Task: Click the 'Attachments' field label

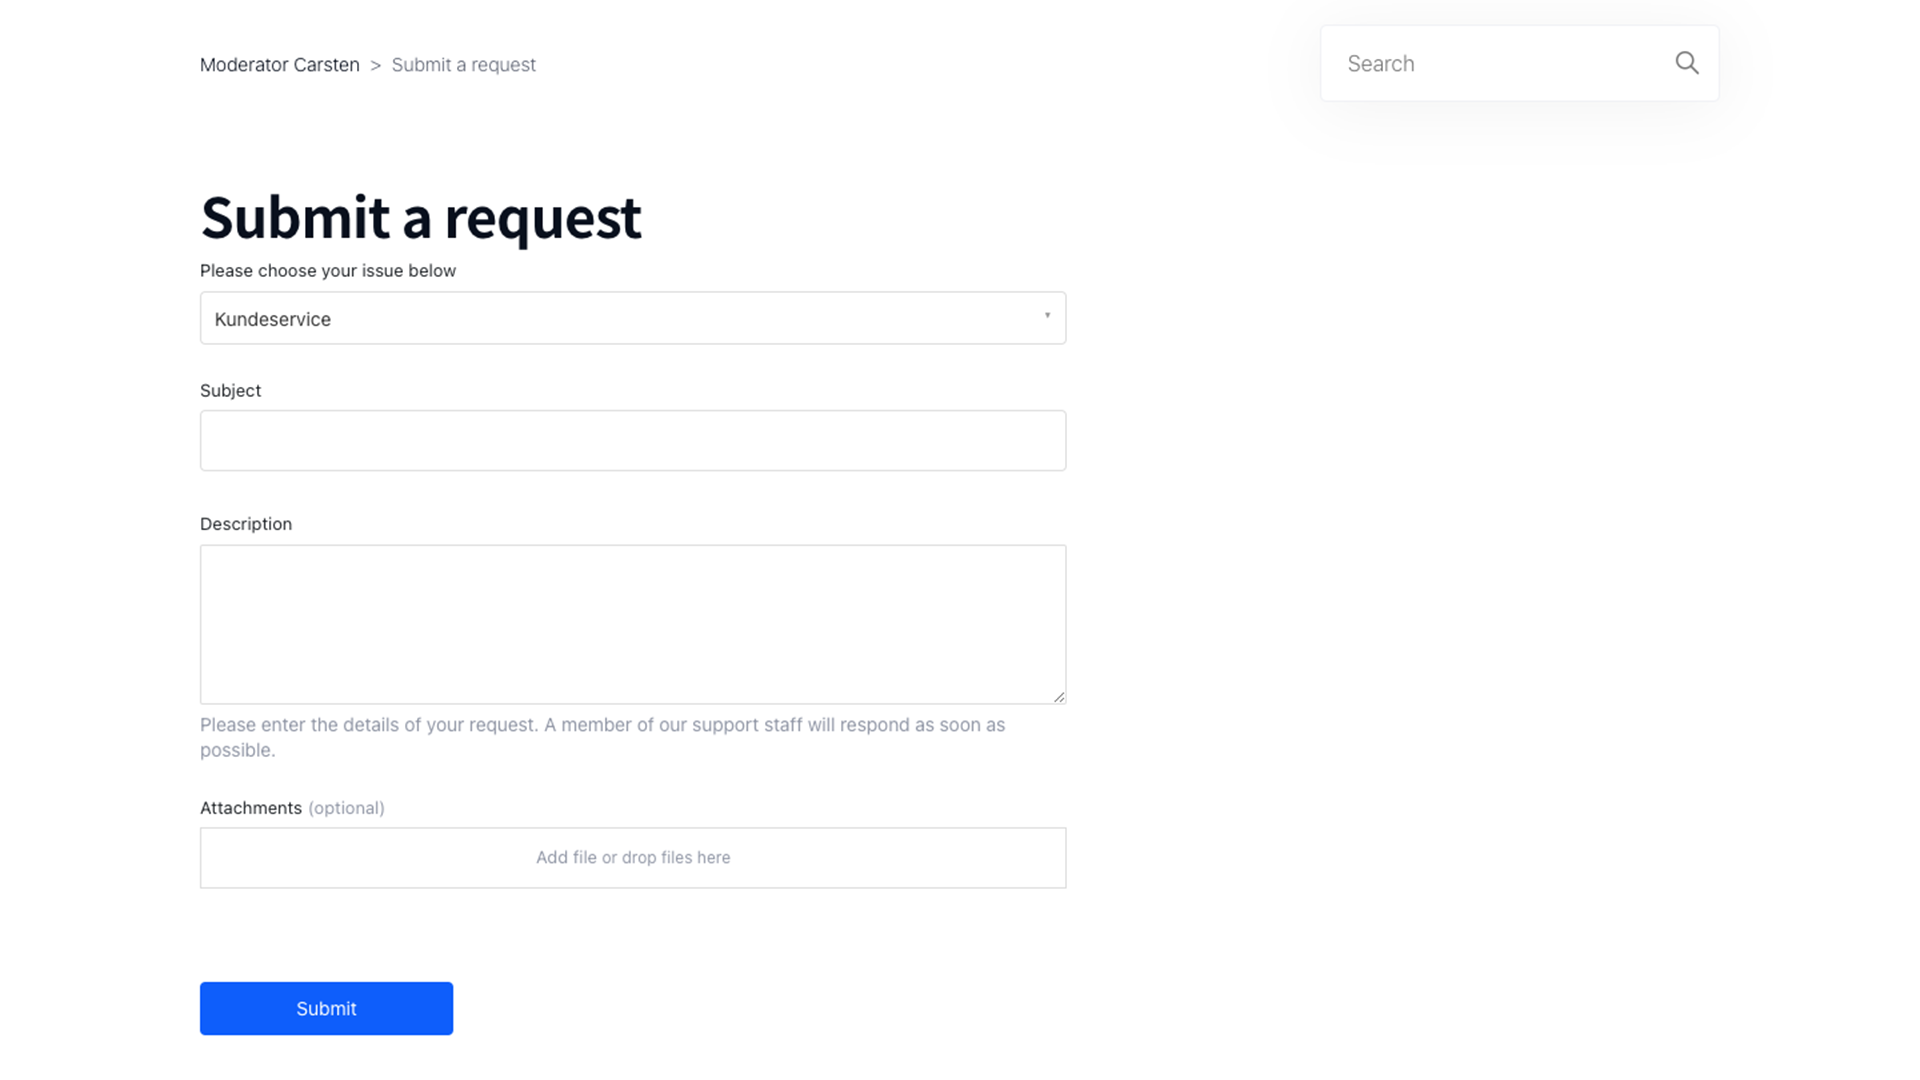Action: [250, 808]
